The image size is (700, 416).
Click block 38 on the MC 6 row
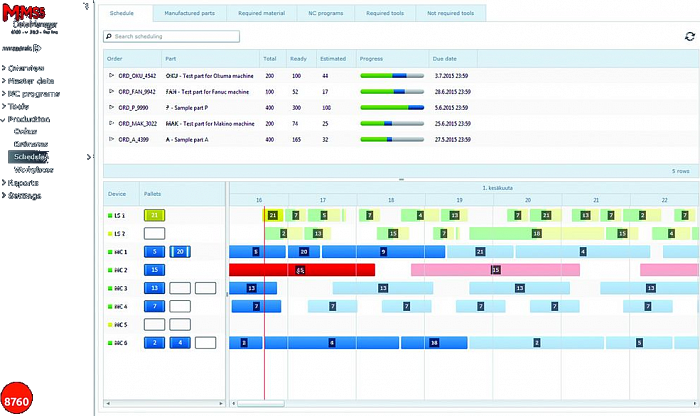[434, 343]
